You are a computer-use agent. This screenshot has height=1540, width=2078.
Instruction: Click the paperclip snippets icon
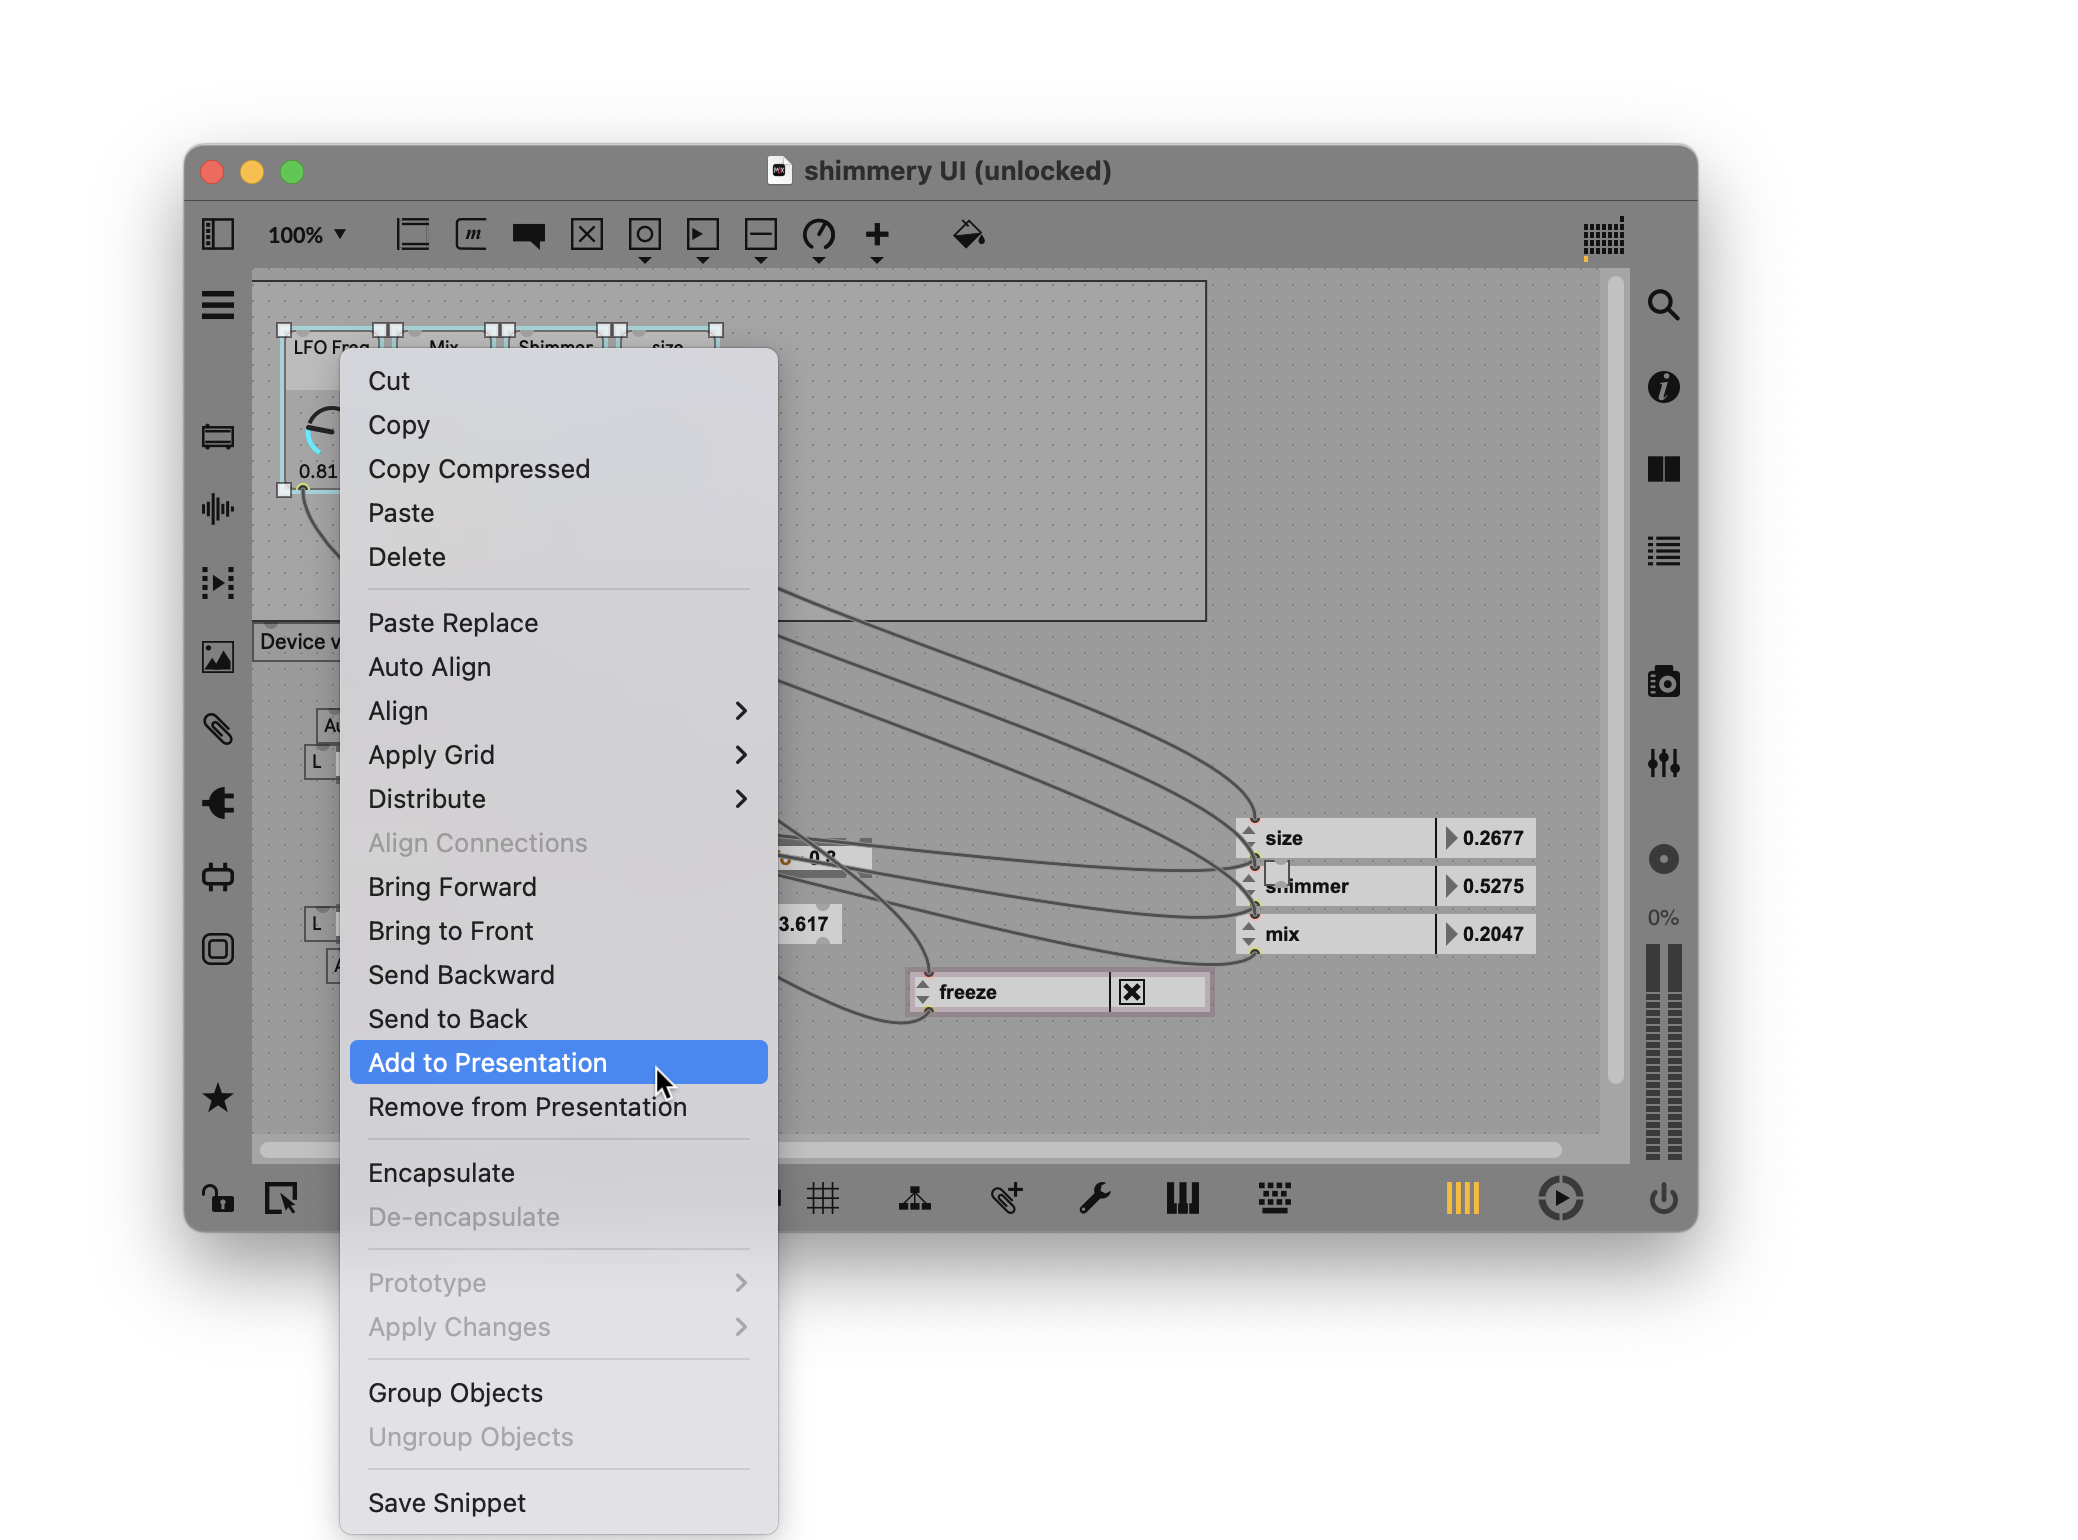click(x=218, y=729)
